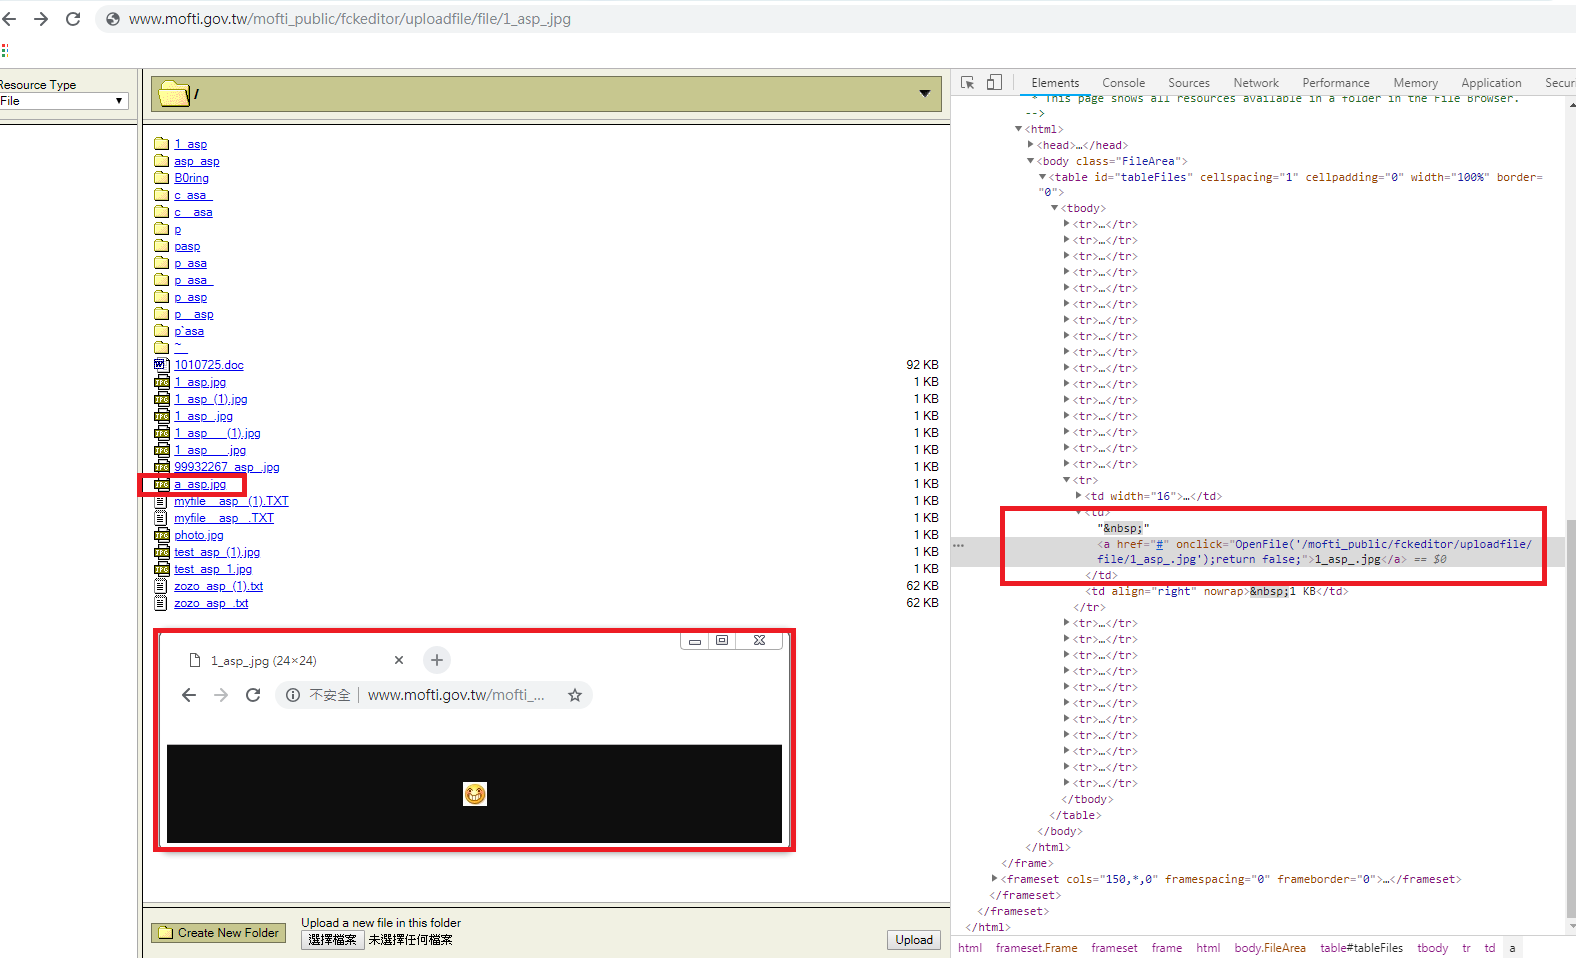
Task: Toggle DevTools device toolbar icon
Action: coord(994,82)
